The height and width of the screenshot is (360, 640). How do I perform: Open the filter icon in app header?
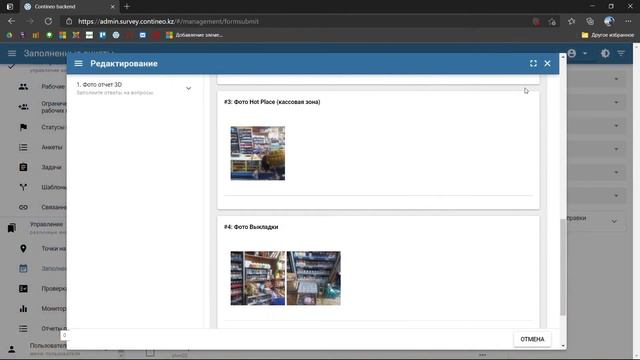tap(621, 53)
